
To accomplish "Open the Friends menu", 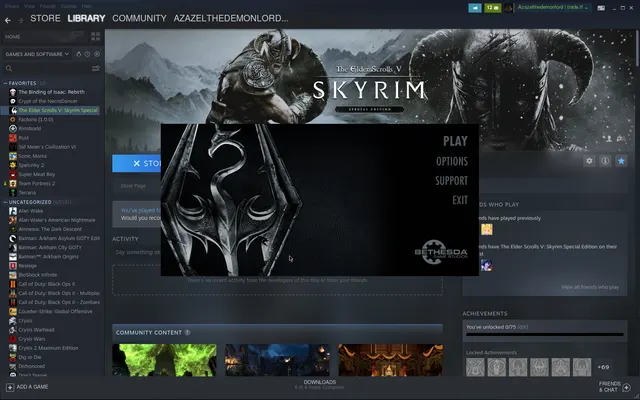I will pyautogui.click(x=48, y=6).
